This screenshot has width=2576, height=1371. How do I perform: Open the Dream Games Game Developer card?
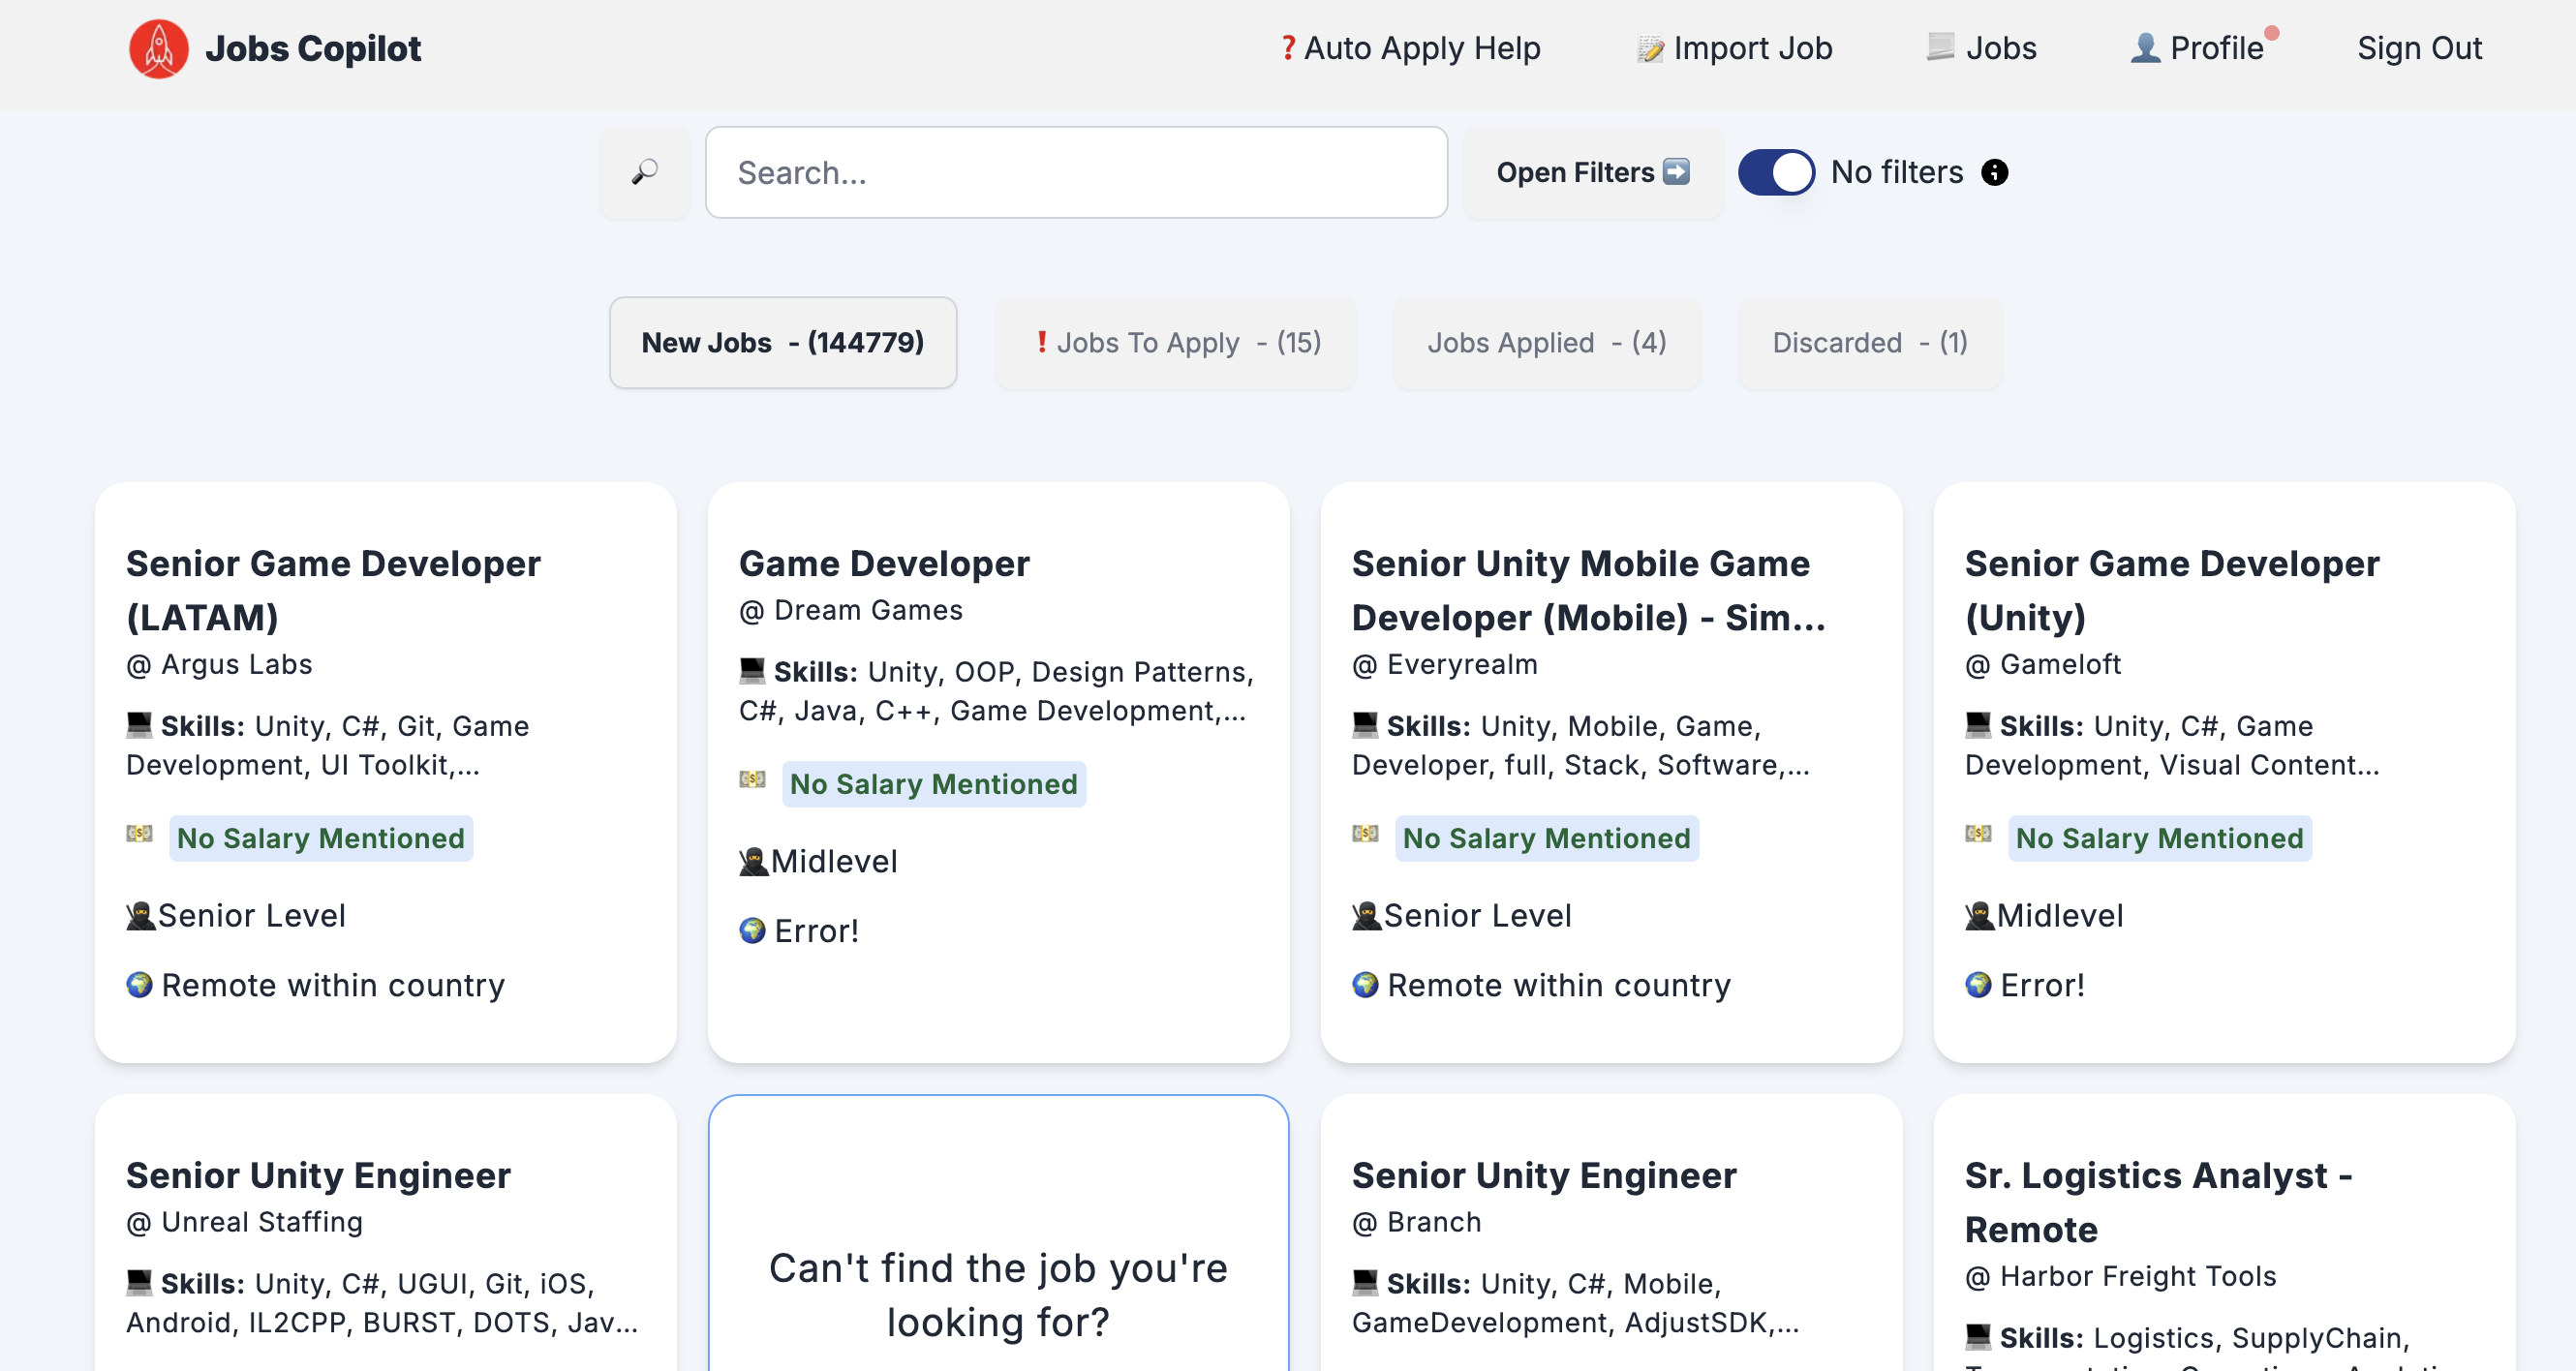click(x=884, y=564)
